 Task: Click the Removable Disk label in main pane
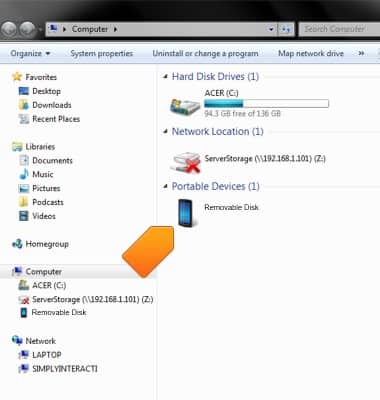pos(231,207)
